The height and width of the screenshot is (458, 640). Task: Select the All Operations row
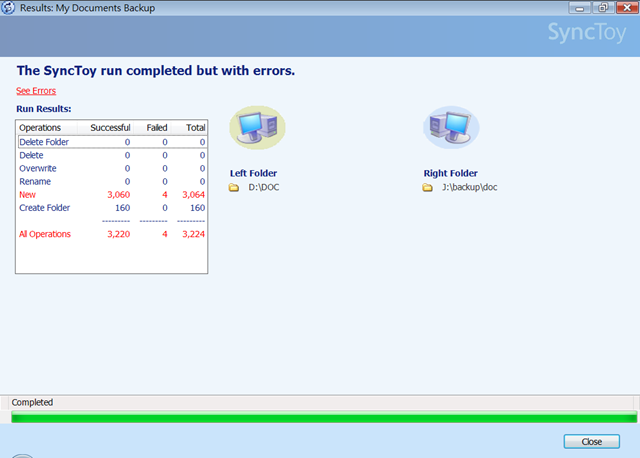112,234
